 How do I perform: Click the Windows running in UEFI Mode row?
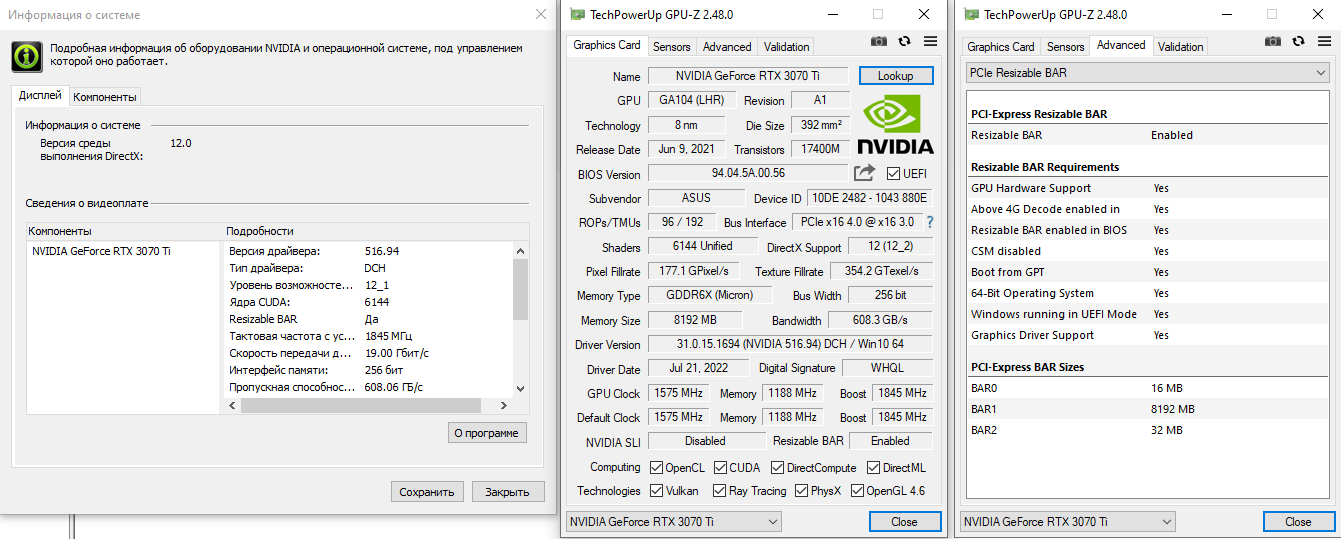click(1147, 314)
